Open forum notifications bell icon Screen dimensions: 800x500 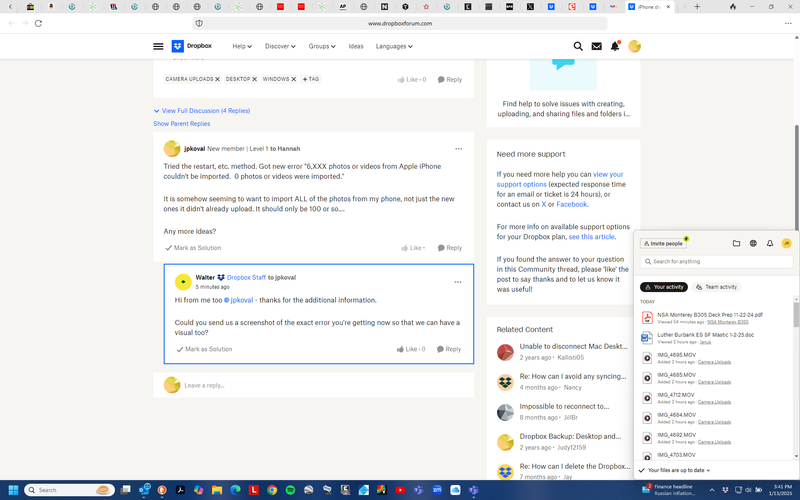(x=615, y=46)
